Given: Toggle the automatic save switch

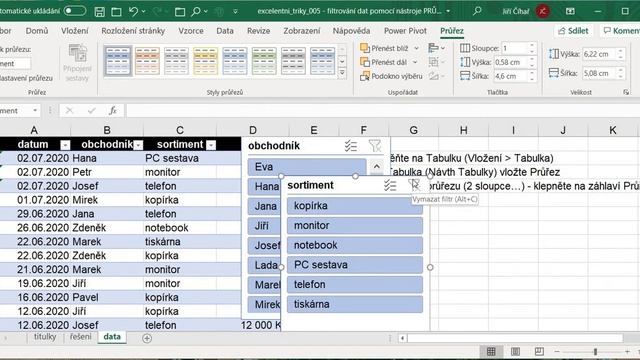Looking at the screenshot, I should [75, 11].
